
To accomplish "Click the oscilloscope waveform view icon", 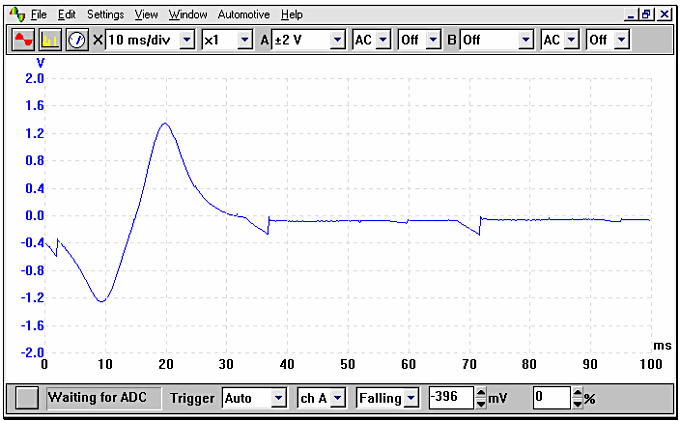I will (23, 40).
